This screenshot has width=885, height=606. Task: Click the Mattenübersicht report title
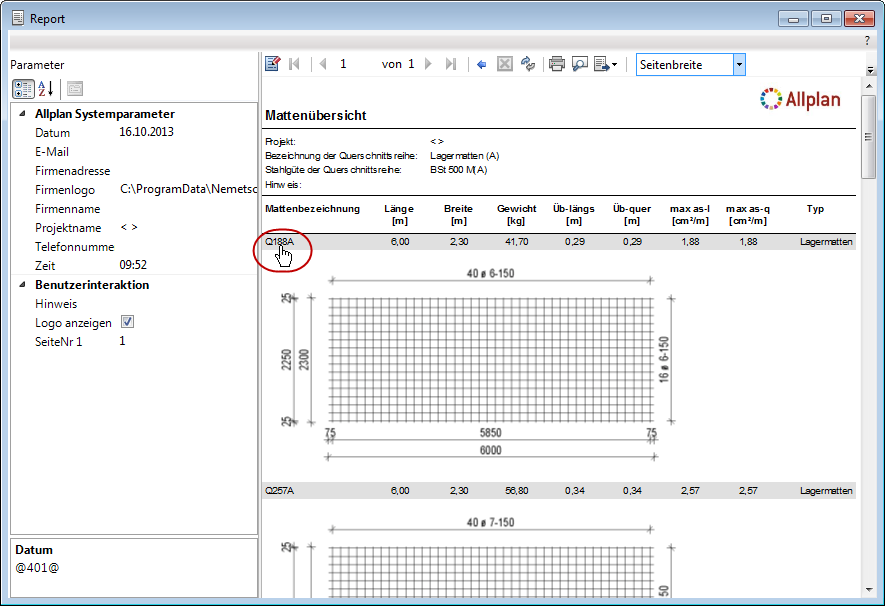coord(316,116)
